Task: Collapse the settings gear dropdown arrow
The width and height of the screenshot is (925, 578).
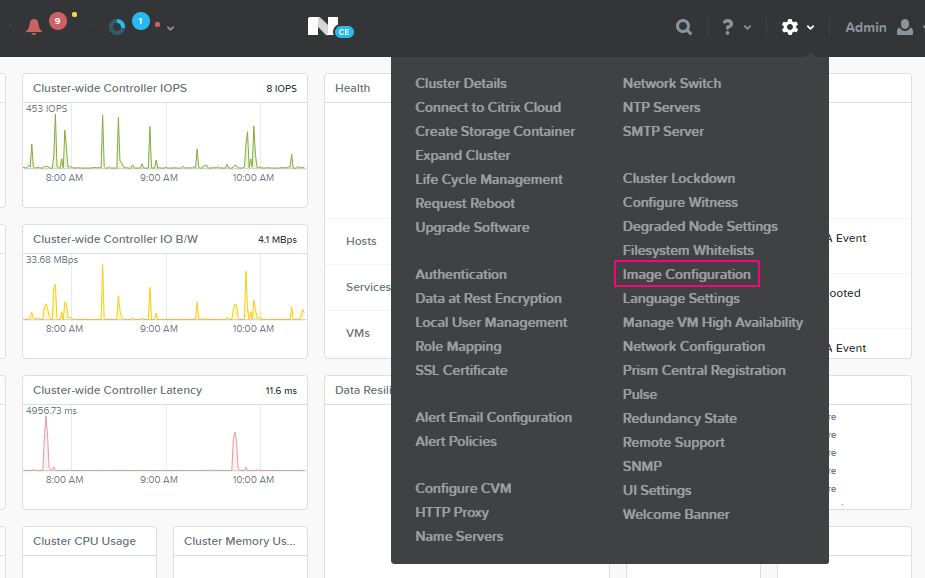Action: click(811, 28)
